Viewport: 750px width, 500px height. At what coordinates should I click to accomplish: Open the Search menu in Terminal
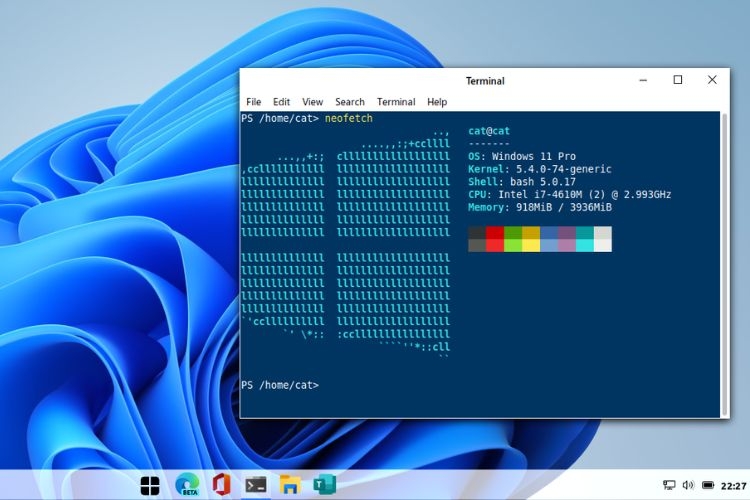(x=350, y=102)
